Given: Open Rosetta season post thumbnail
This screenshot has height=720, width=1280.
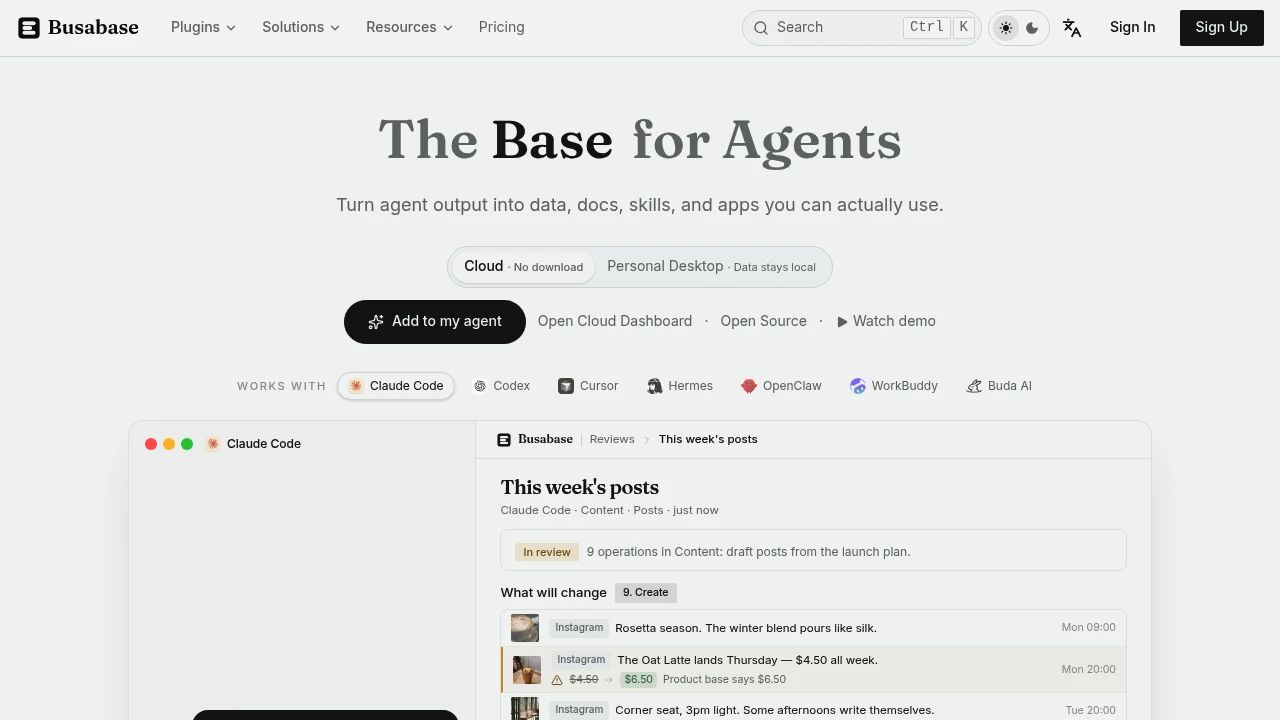Looking at the screenshot, I should tap(525, 628).
